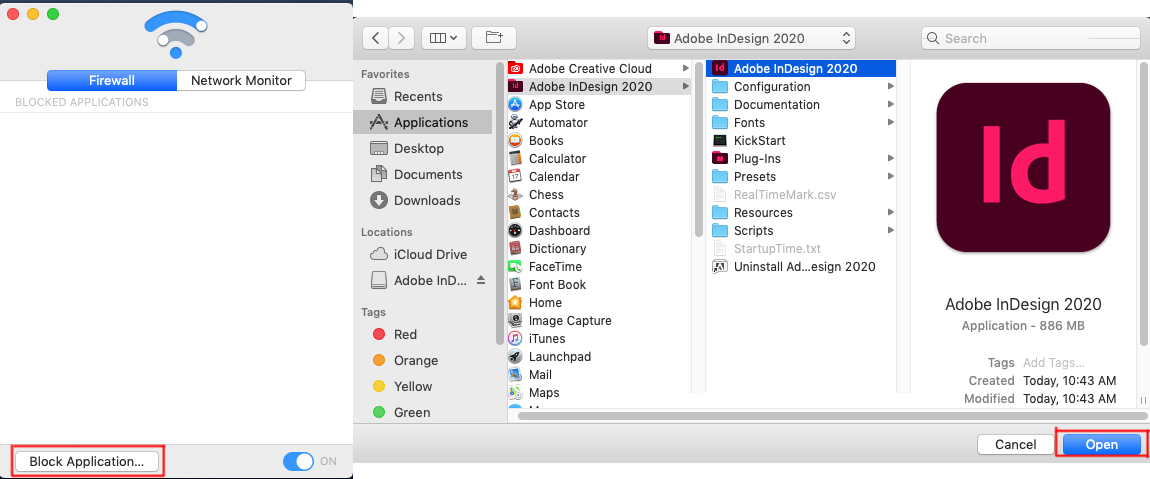1150x479 pixels.
Task: Expand Adobe Creative Cloud folder arrow
Action: 685,68
